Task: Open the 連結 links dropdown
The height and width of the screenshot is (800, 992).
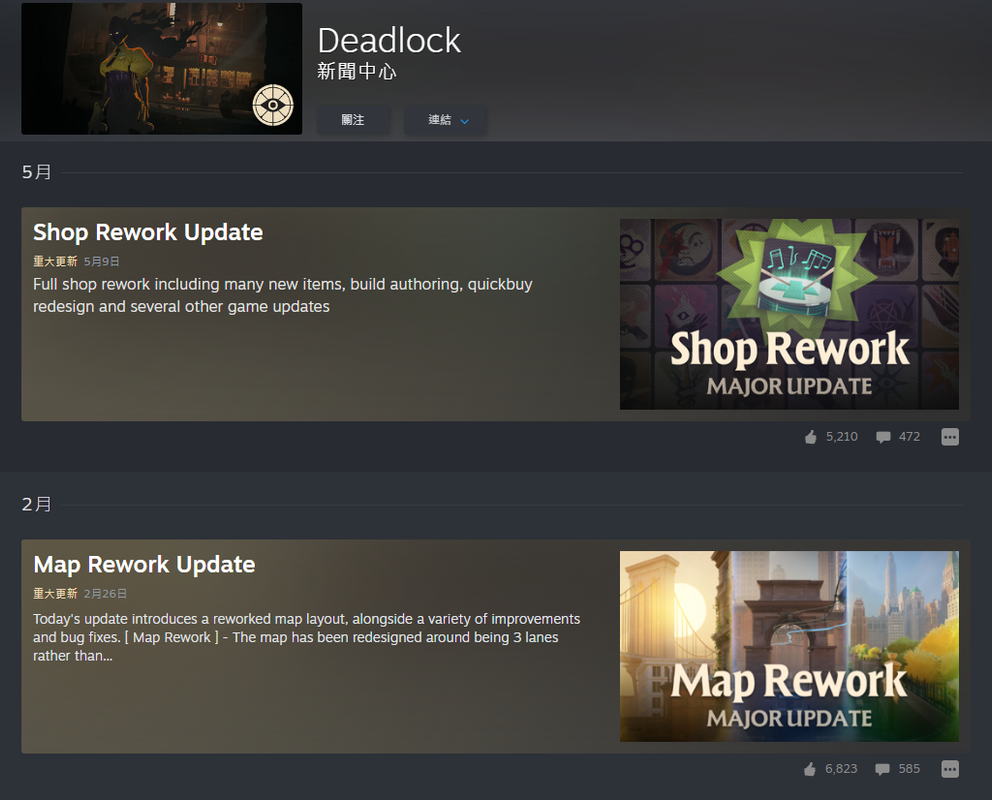Action: pyautogui.click(x=445, y=120)
